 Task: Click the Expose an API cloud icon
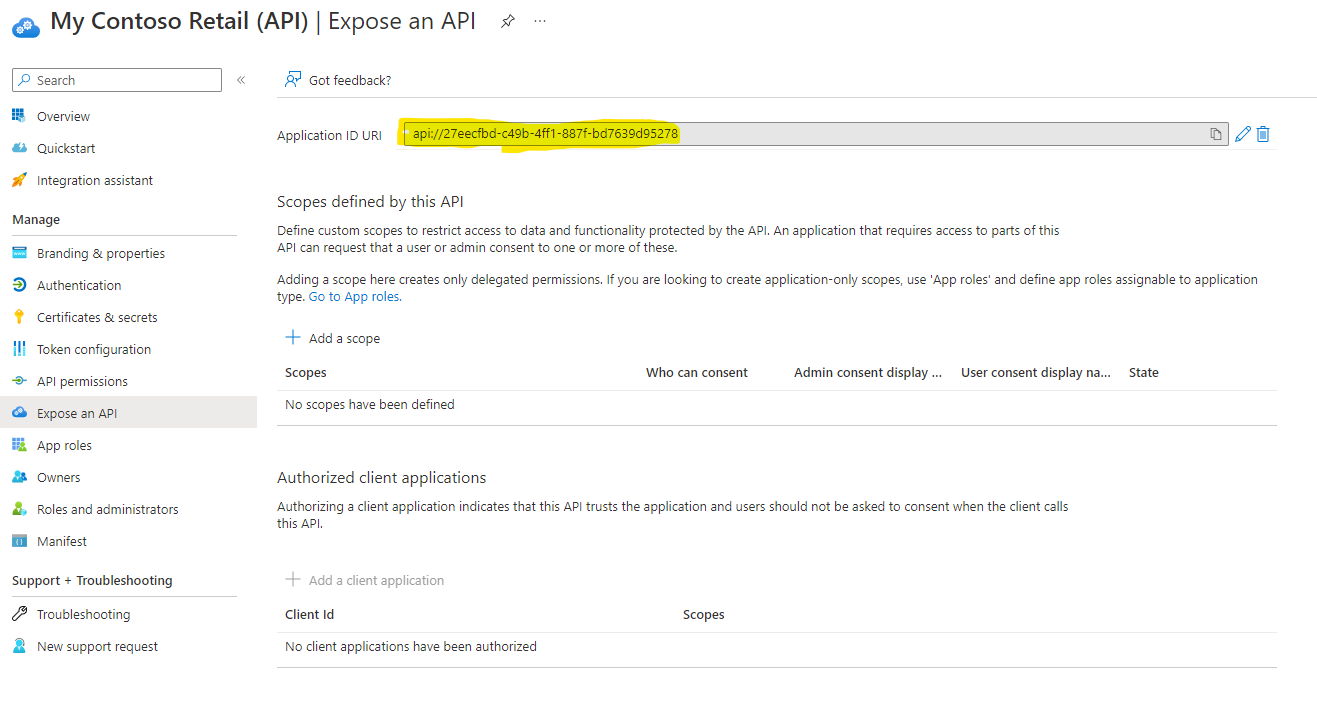click(x=19, y=413)
